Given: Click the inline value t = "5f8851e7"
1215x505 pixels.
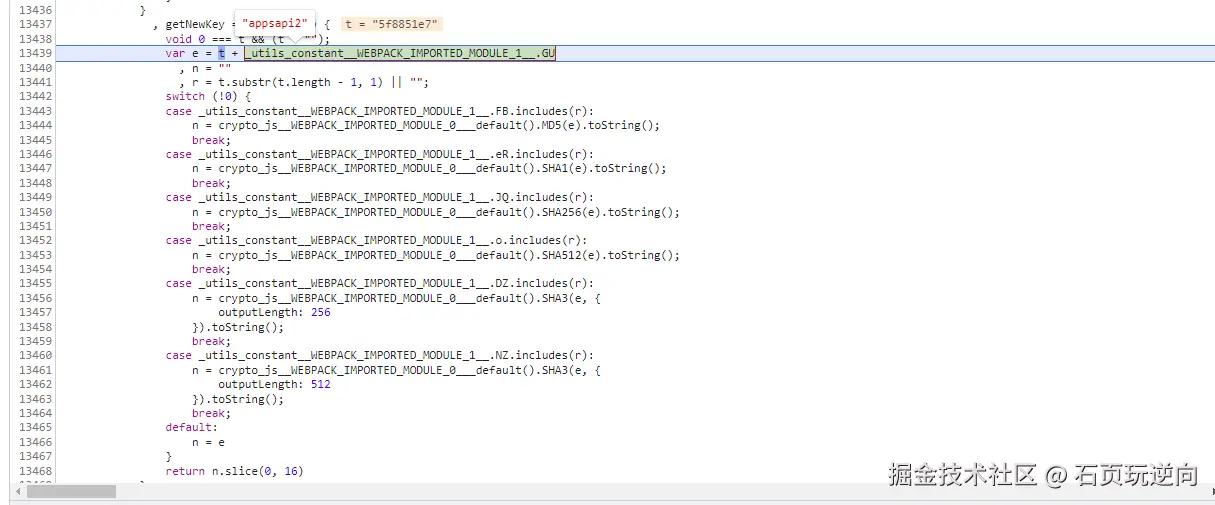Looking at the screenshot, I should [x=391, y=24].
